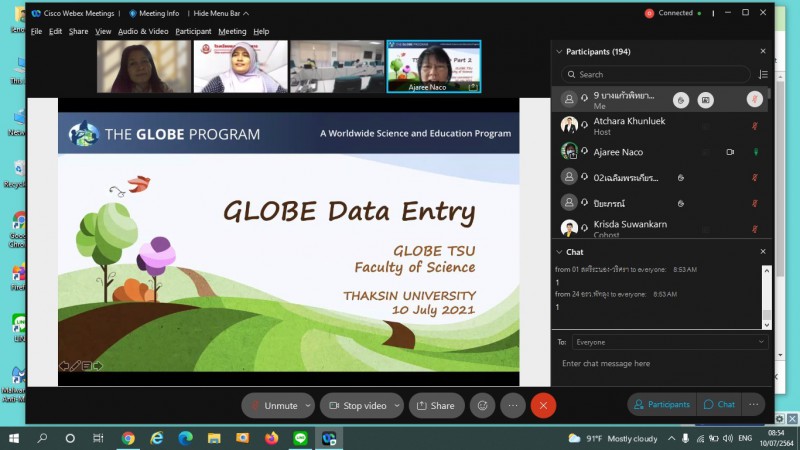This screenshot has height=450, width=800.
Task: Click the chat message input field
Action: click(x=661, y=364)
